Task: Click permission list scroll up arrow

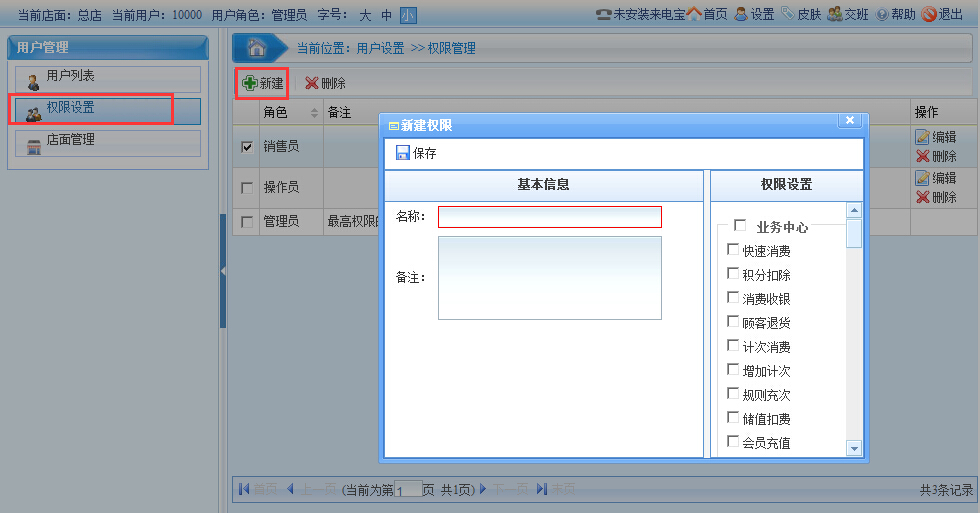Action: 854,211
